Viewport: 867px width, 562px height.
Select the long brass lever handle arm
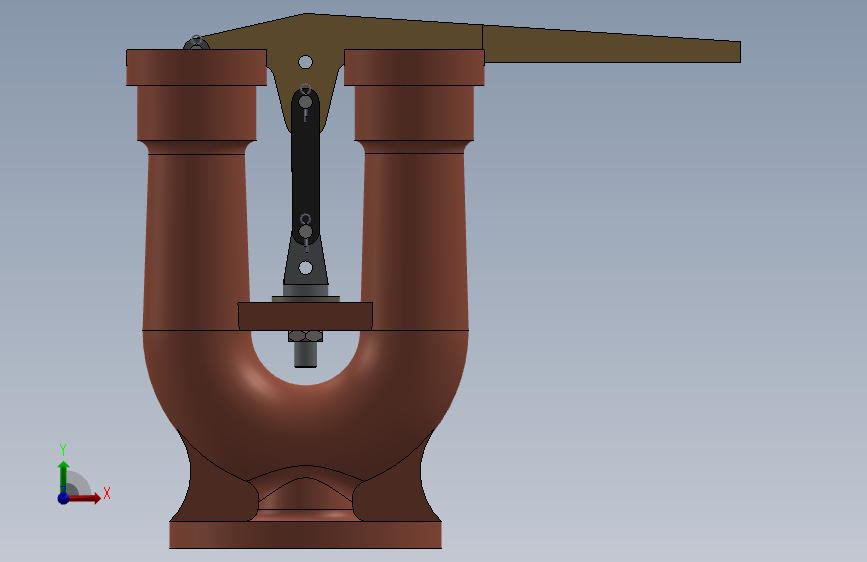pos(611,44)
